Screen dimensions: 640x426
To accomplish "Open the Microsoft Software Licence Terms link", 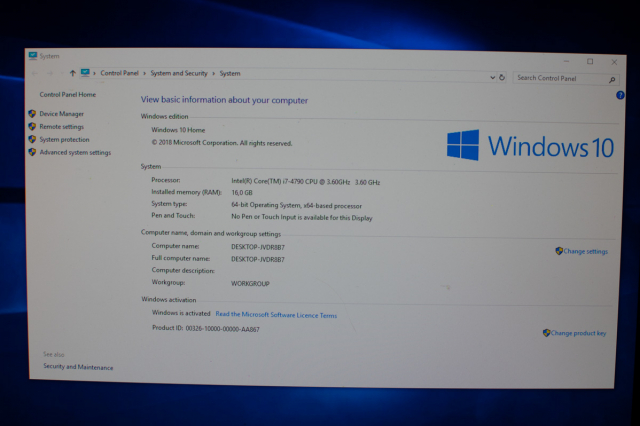I will pos(276,315).
